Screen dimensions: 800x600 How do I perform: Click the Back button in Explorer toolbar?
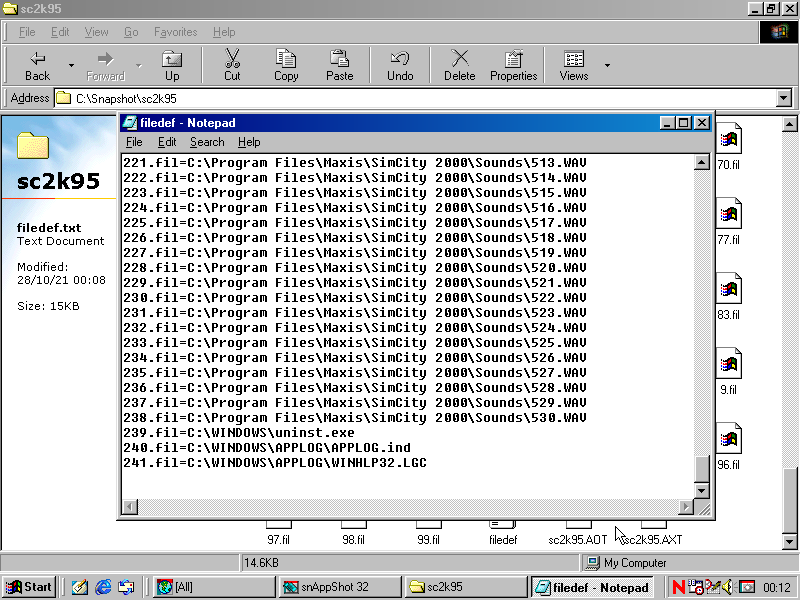37,65
